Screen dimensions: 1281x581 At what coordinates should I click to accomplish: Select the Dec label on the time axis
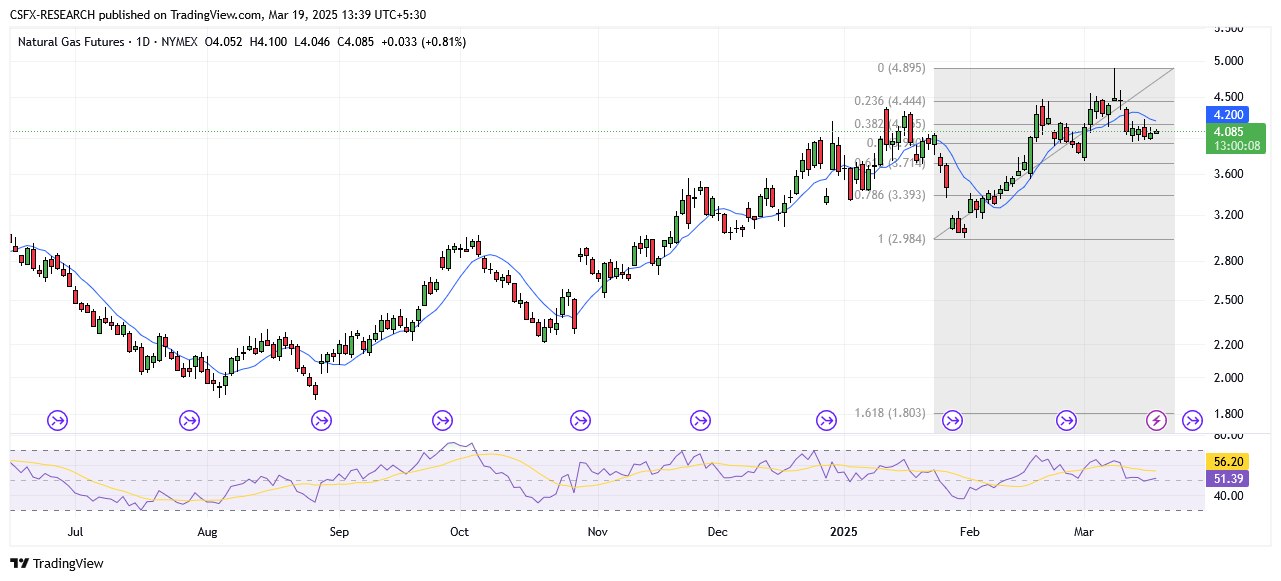pos(717,533)
